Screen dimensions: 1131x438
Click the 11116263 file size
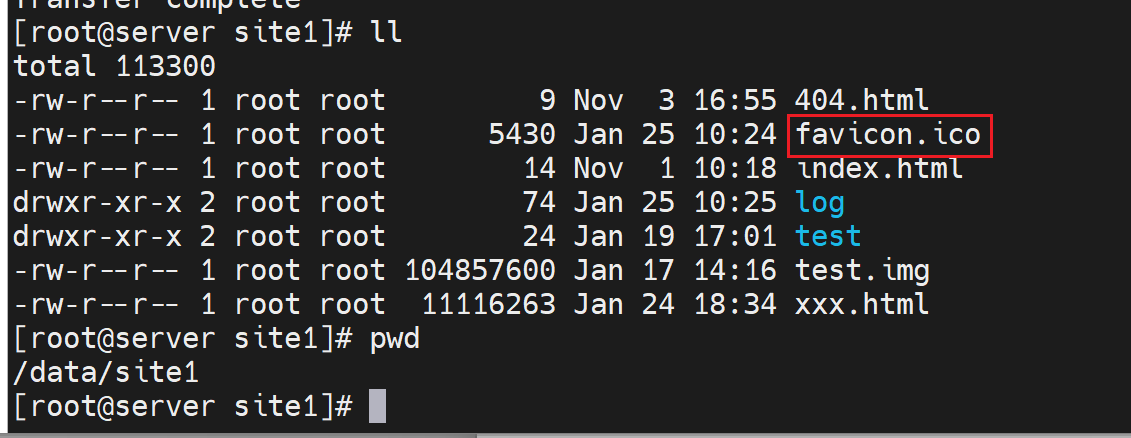click(488, 304)
